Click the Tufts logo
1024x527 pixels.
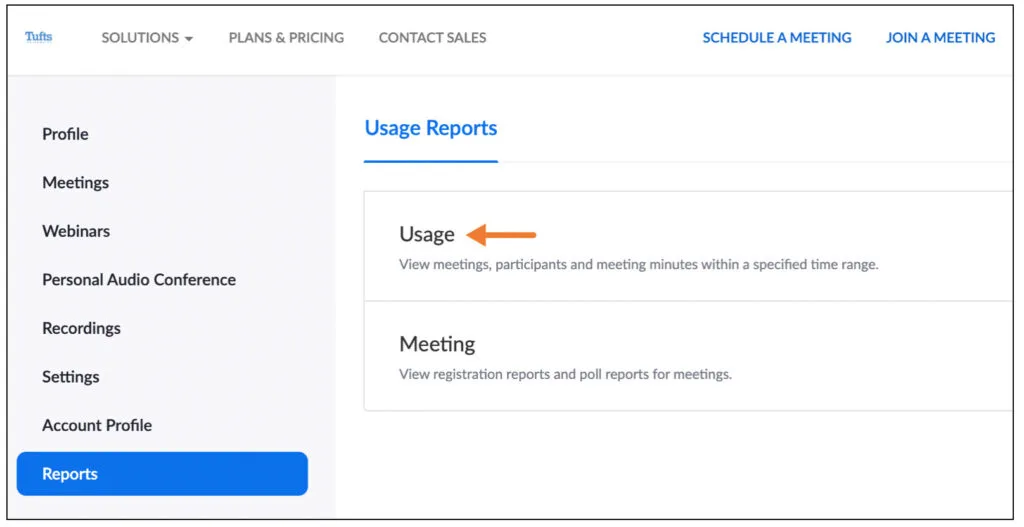point(38,37)
